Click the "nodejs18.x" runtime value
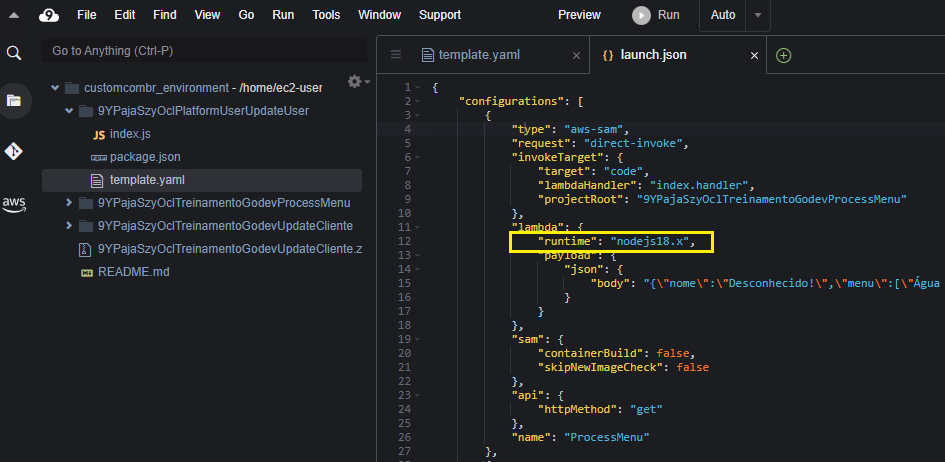This screenshot has height=462, width=945. [650, 242]
